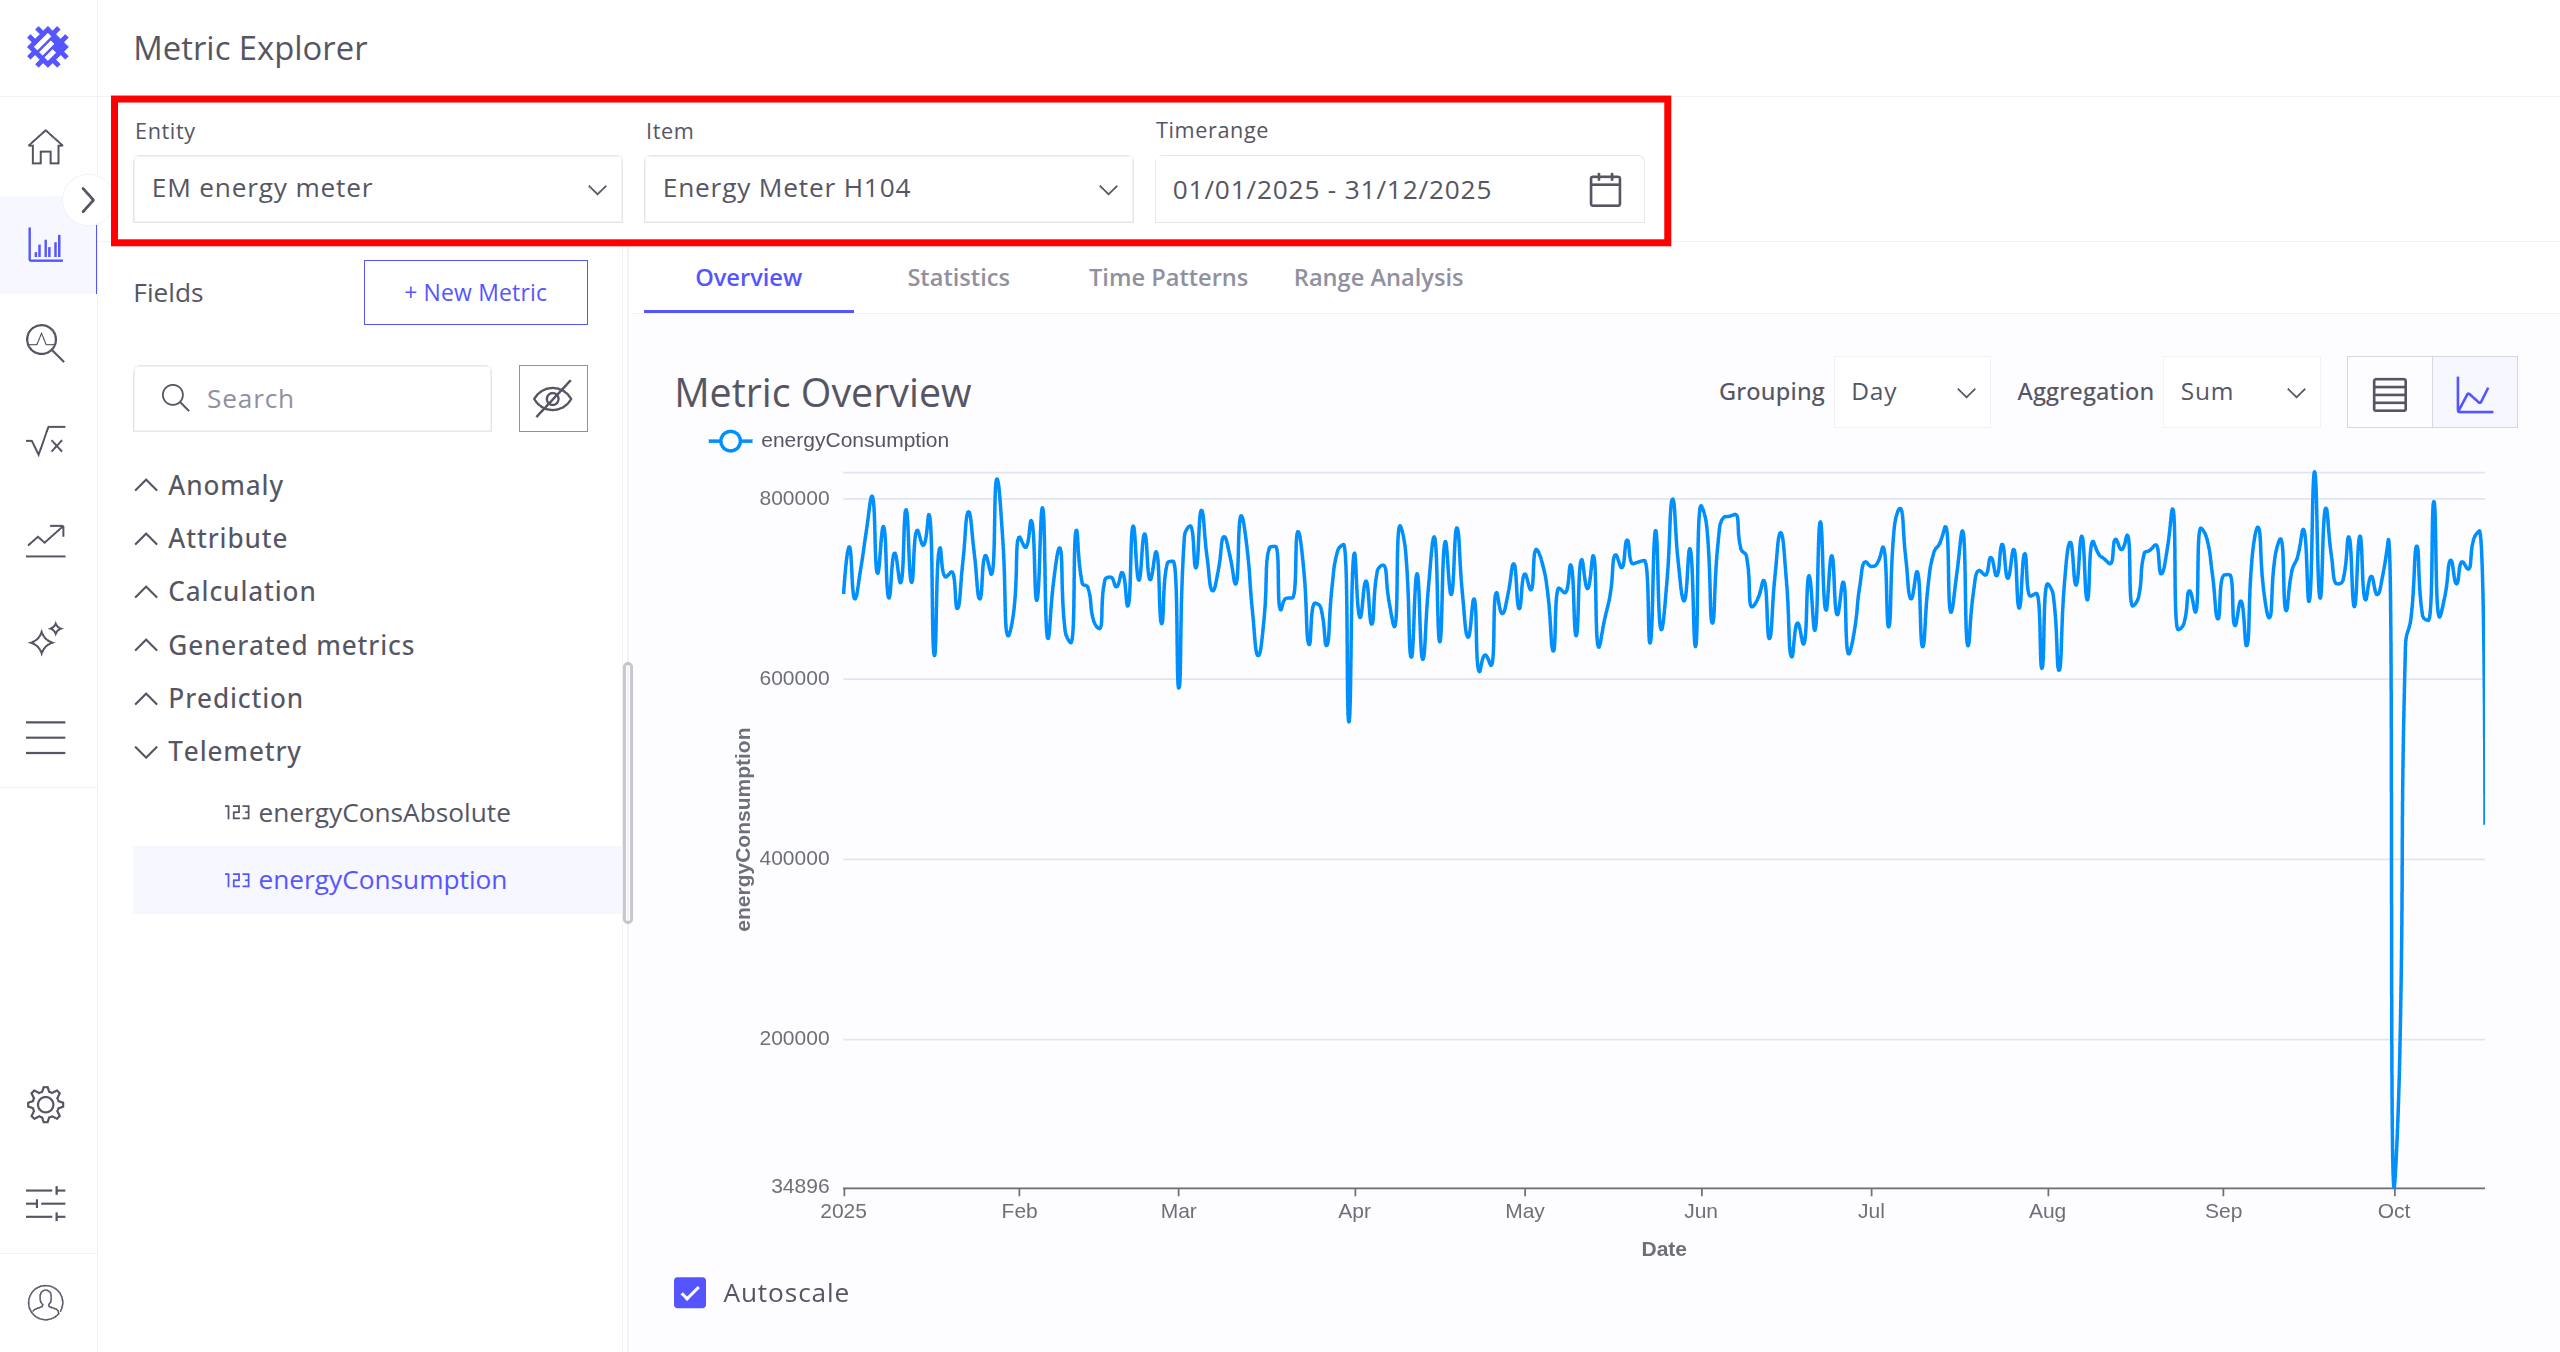2560x1352 pixels.
Task: Toggle hidden fields eye icon
Action: [x=553, y=398]
